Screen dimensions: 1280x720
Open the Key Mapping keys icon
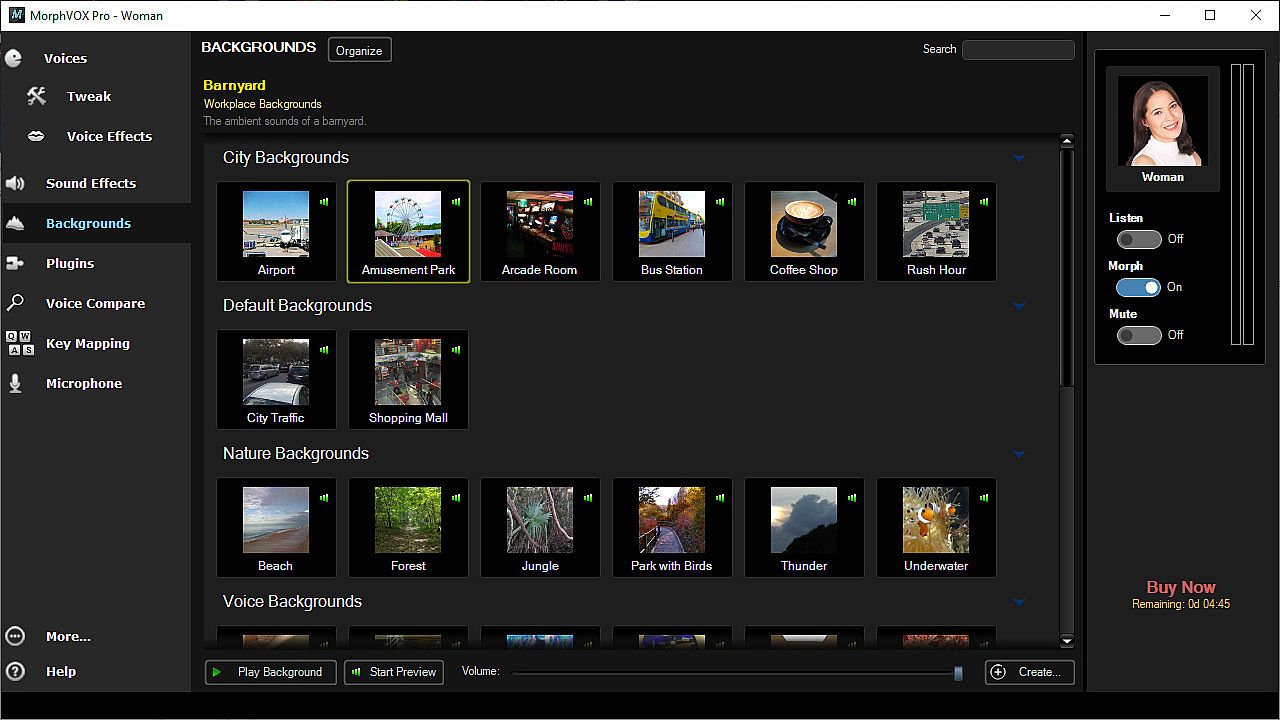(19, 343)
